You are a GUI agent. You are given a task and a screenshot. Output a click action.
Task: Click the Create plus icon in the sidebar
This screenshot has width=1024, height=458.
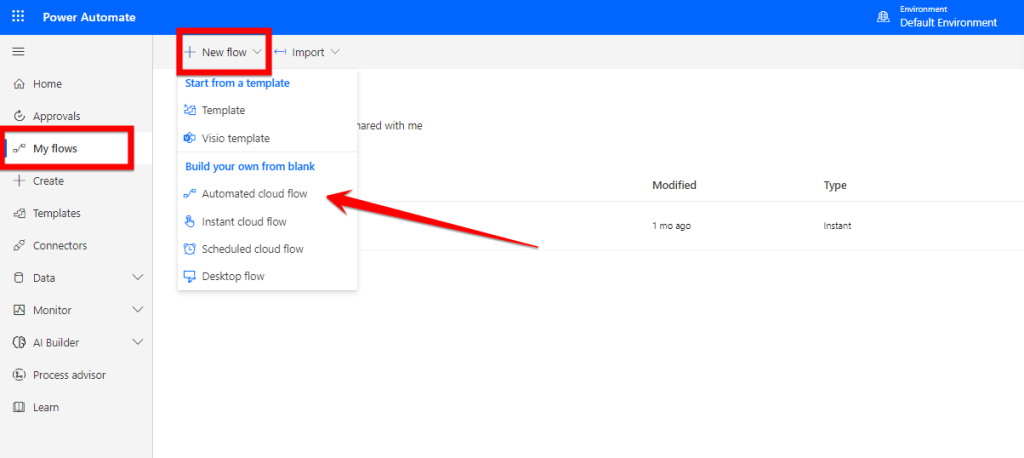click(x=19, y=181)
